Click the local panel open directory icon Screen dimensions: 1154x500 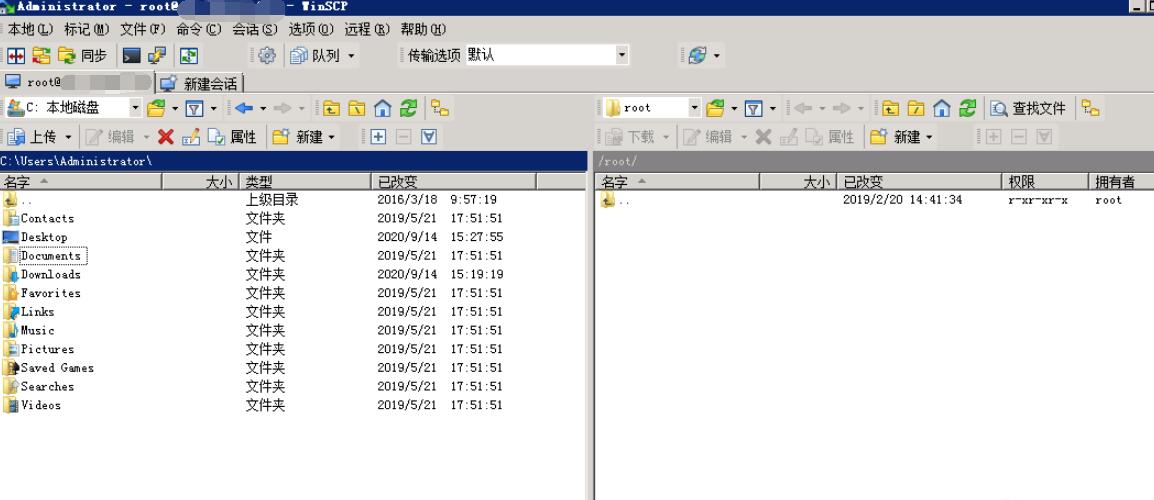[156, 108]
